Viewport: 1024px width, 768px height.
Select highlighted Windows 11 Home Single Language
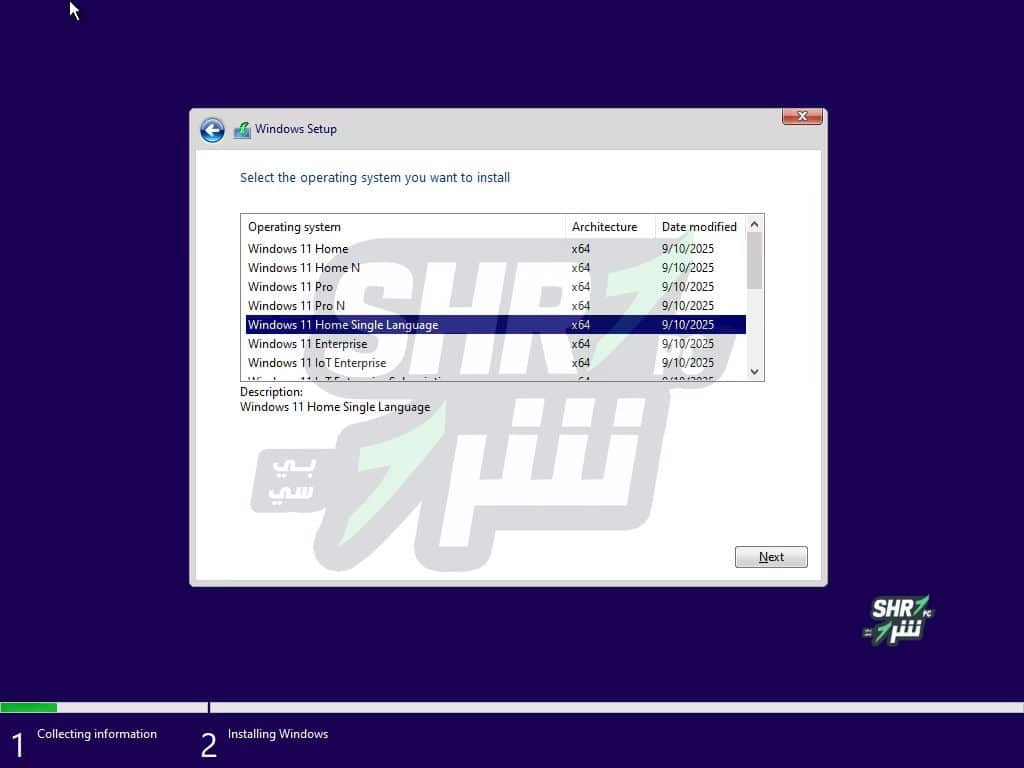click(343, 325)
